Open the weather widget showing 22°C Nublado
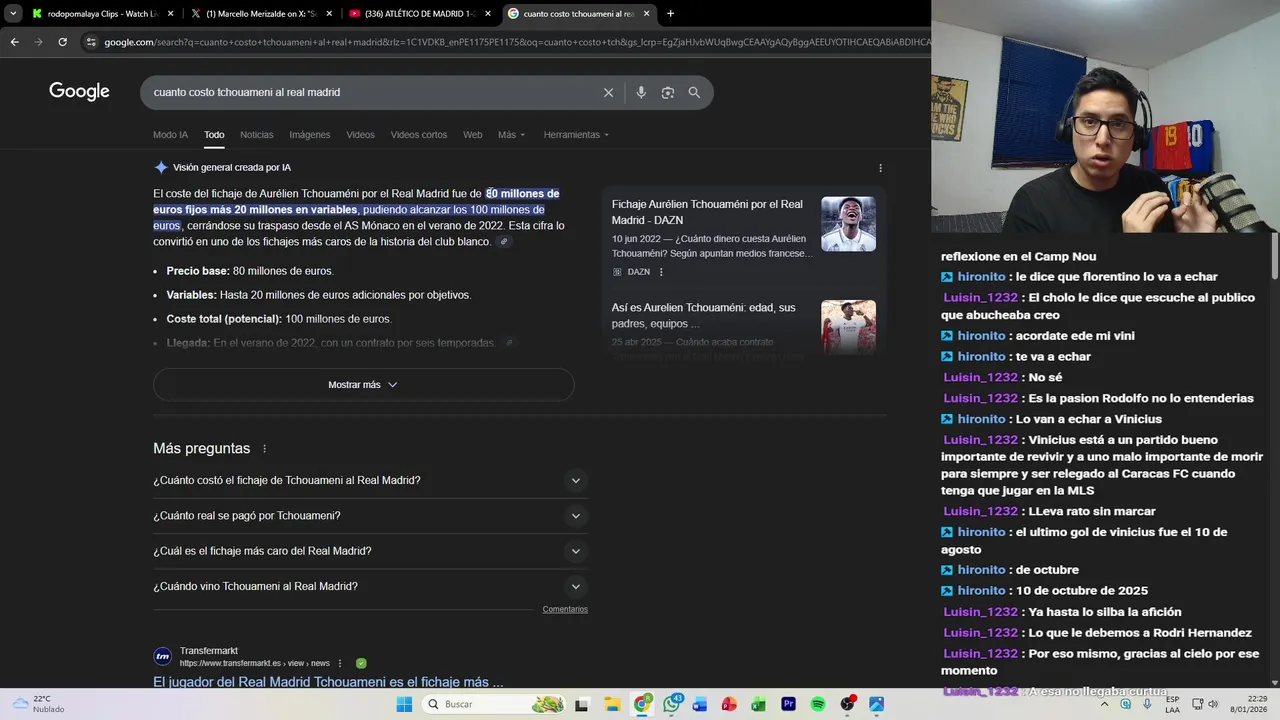The width and height of the screenshot is (1280, 720). click(x=40, y=704)
